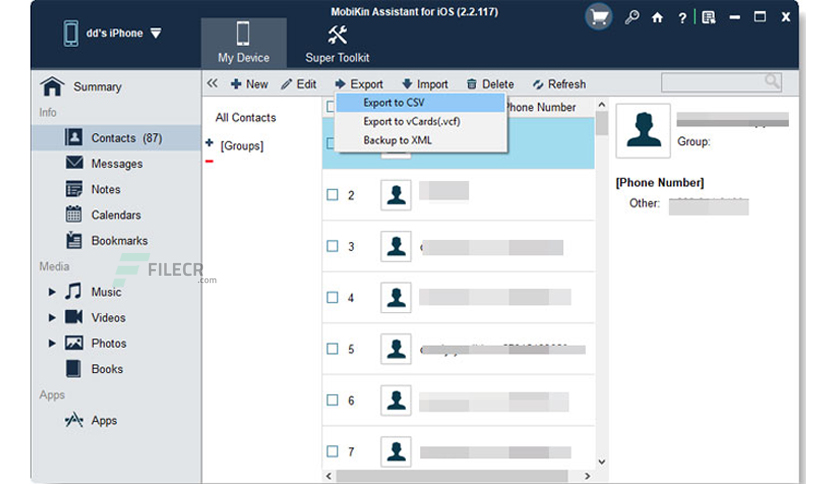Select contact row number 3

coord(459,246)
